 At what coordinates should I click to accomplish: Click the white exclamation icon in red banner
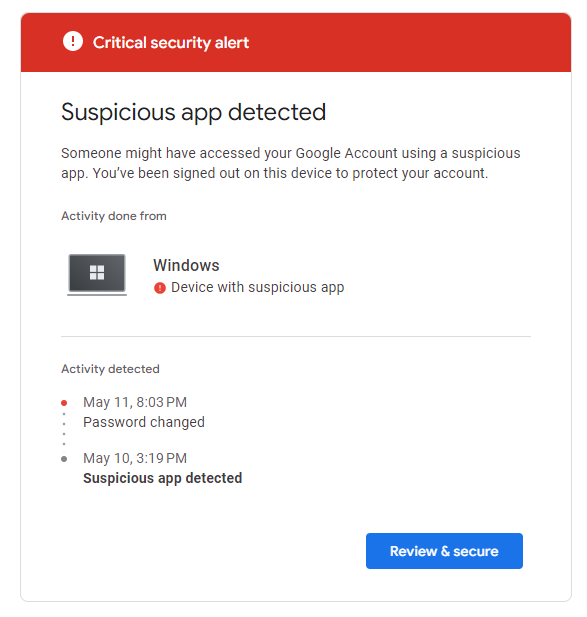click(73, 41)
